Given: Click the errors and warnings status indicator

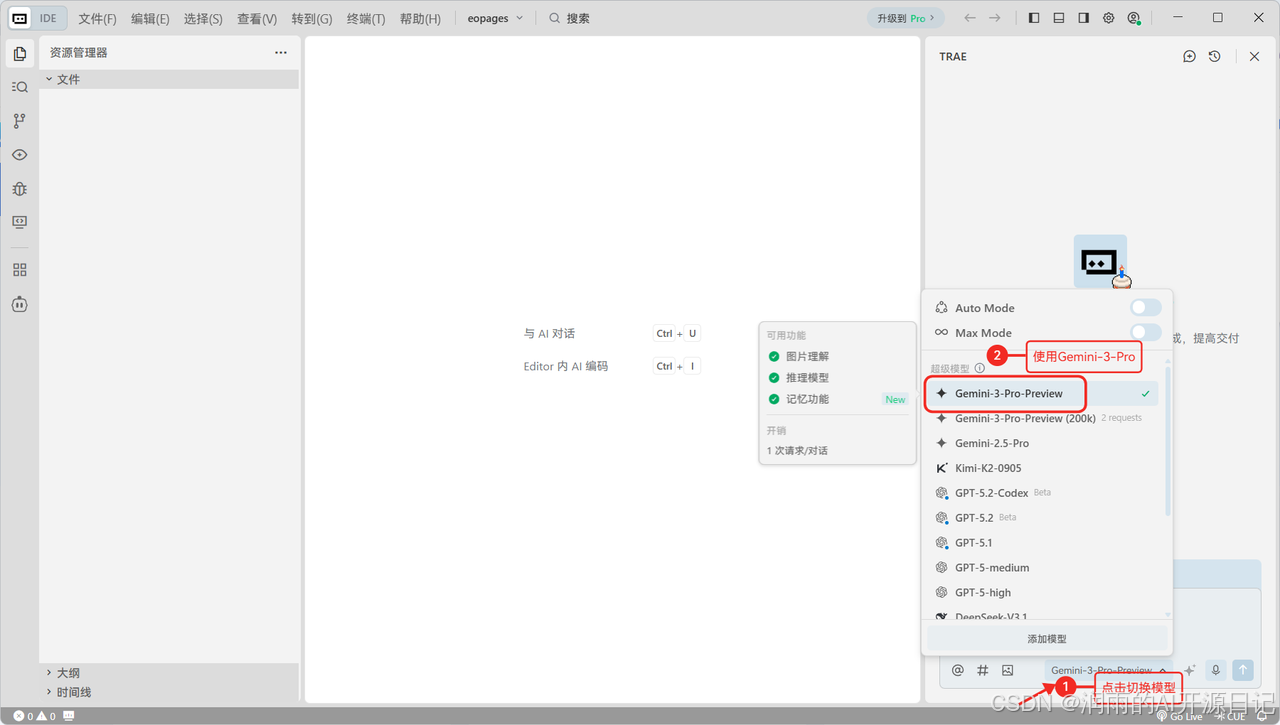Looking at the screenshot, I should 35,716.
